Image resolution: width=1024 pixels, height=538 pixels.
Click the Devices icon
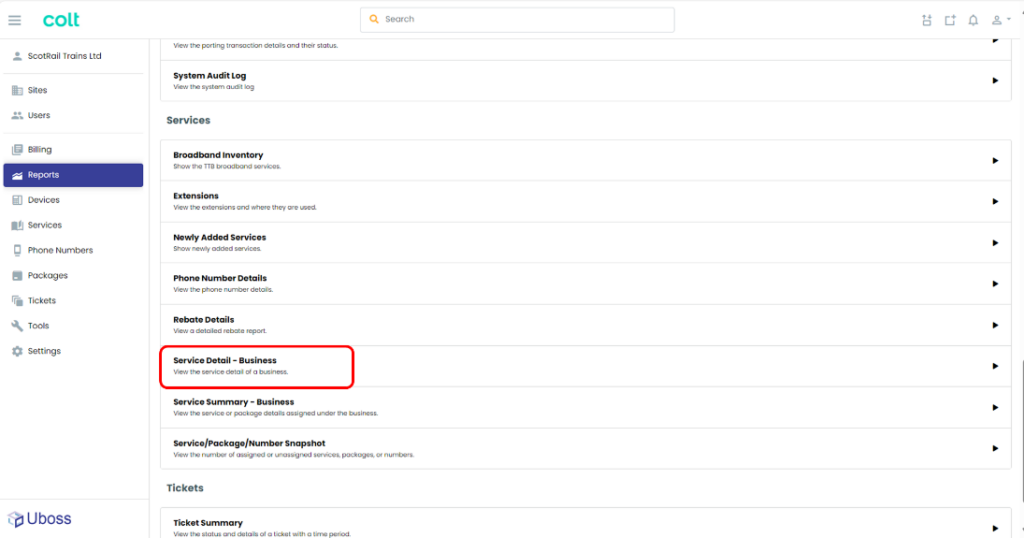click(x=17, y=200)
